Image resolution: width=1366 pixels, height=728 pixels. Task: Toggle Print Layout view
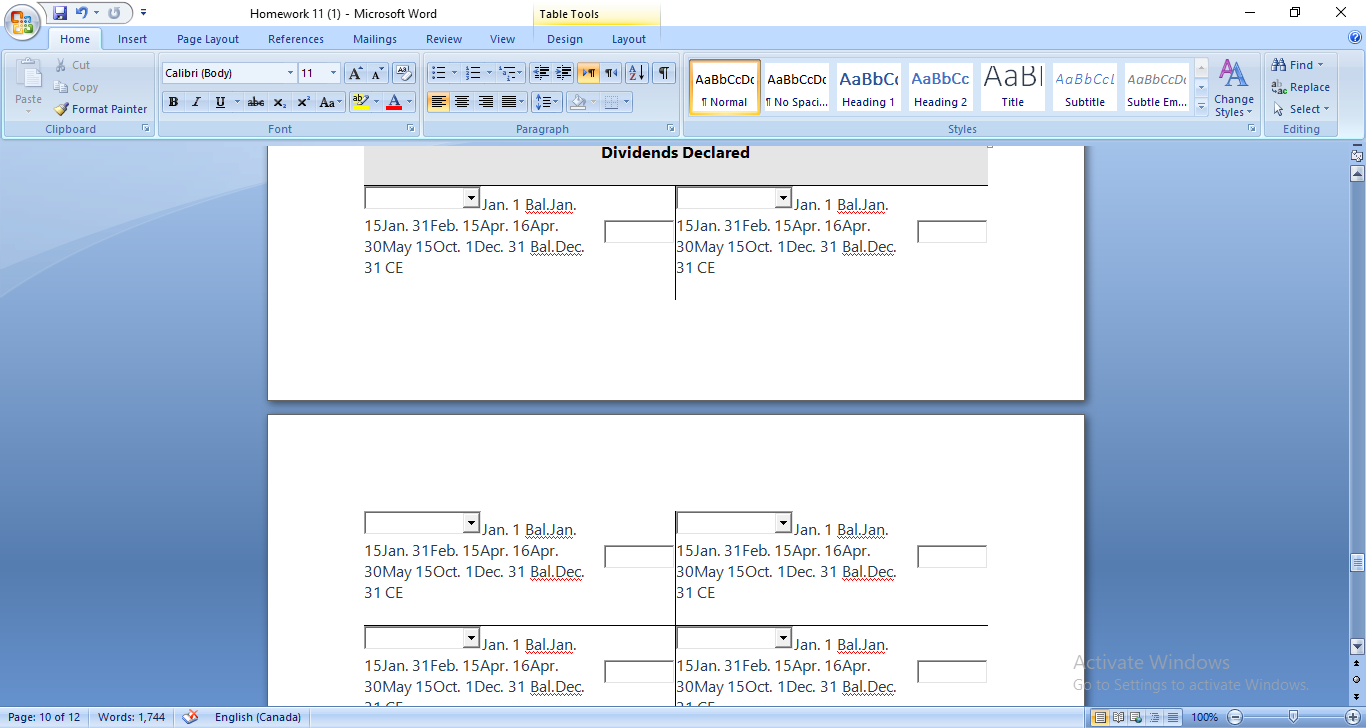tap(1100, 717)
